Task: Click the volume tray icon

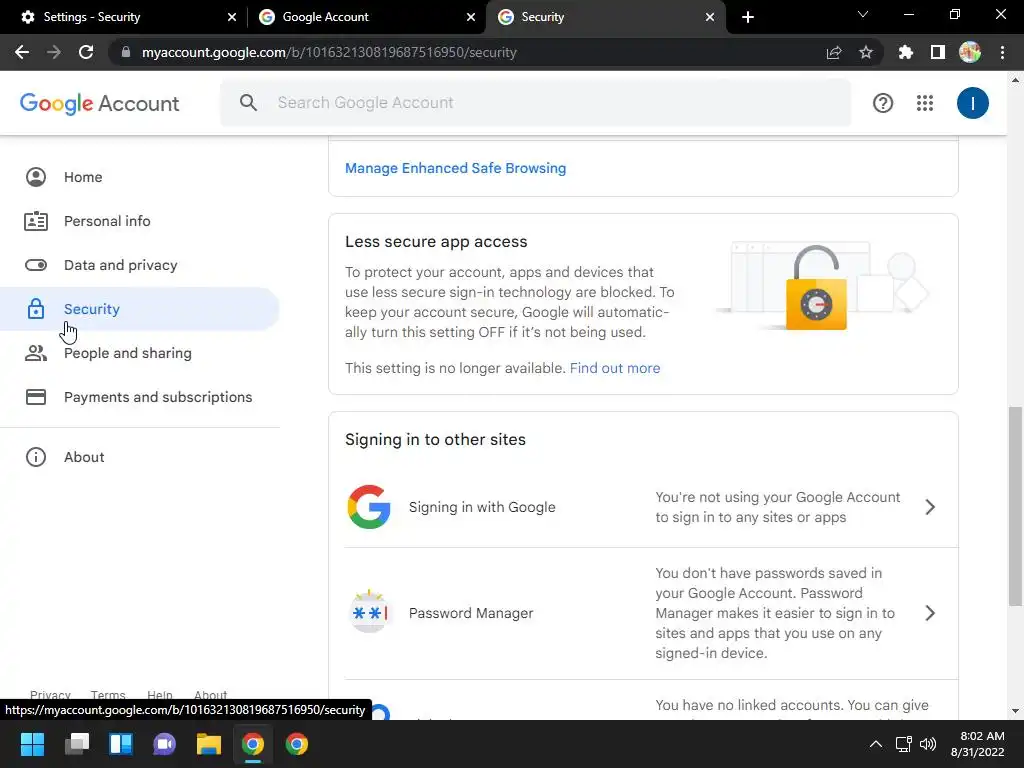Action: point(927,744)
